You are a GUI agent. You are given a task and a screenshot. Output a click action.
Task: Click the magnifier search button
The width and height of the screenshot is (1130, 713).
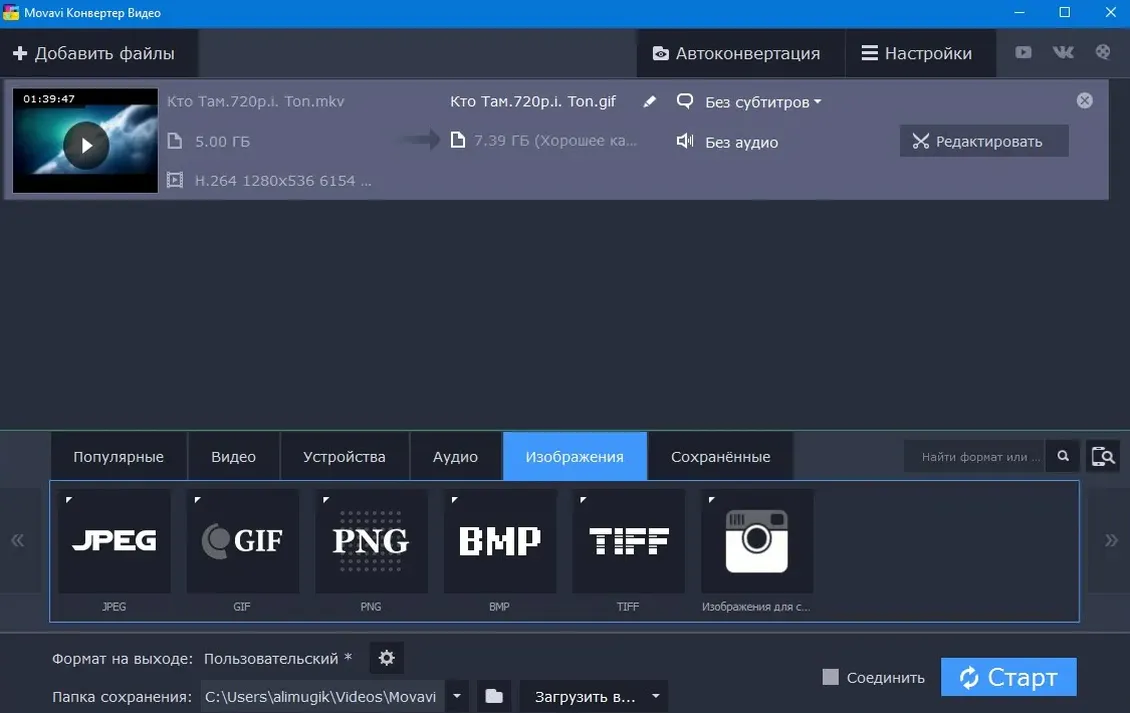coord(1063,456)
